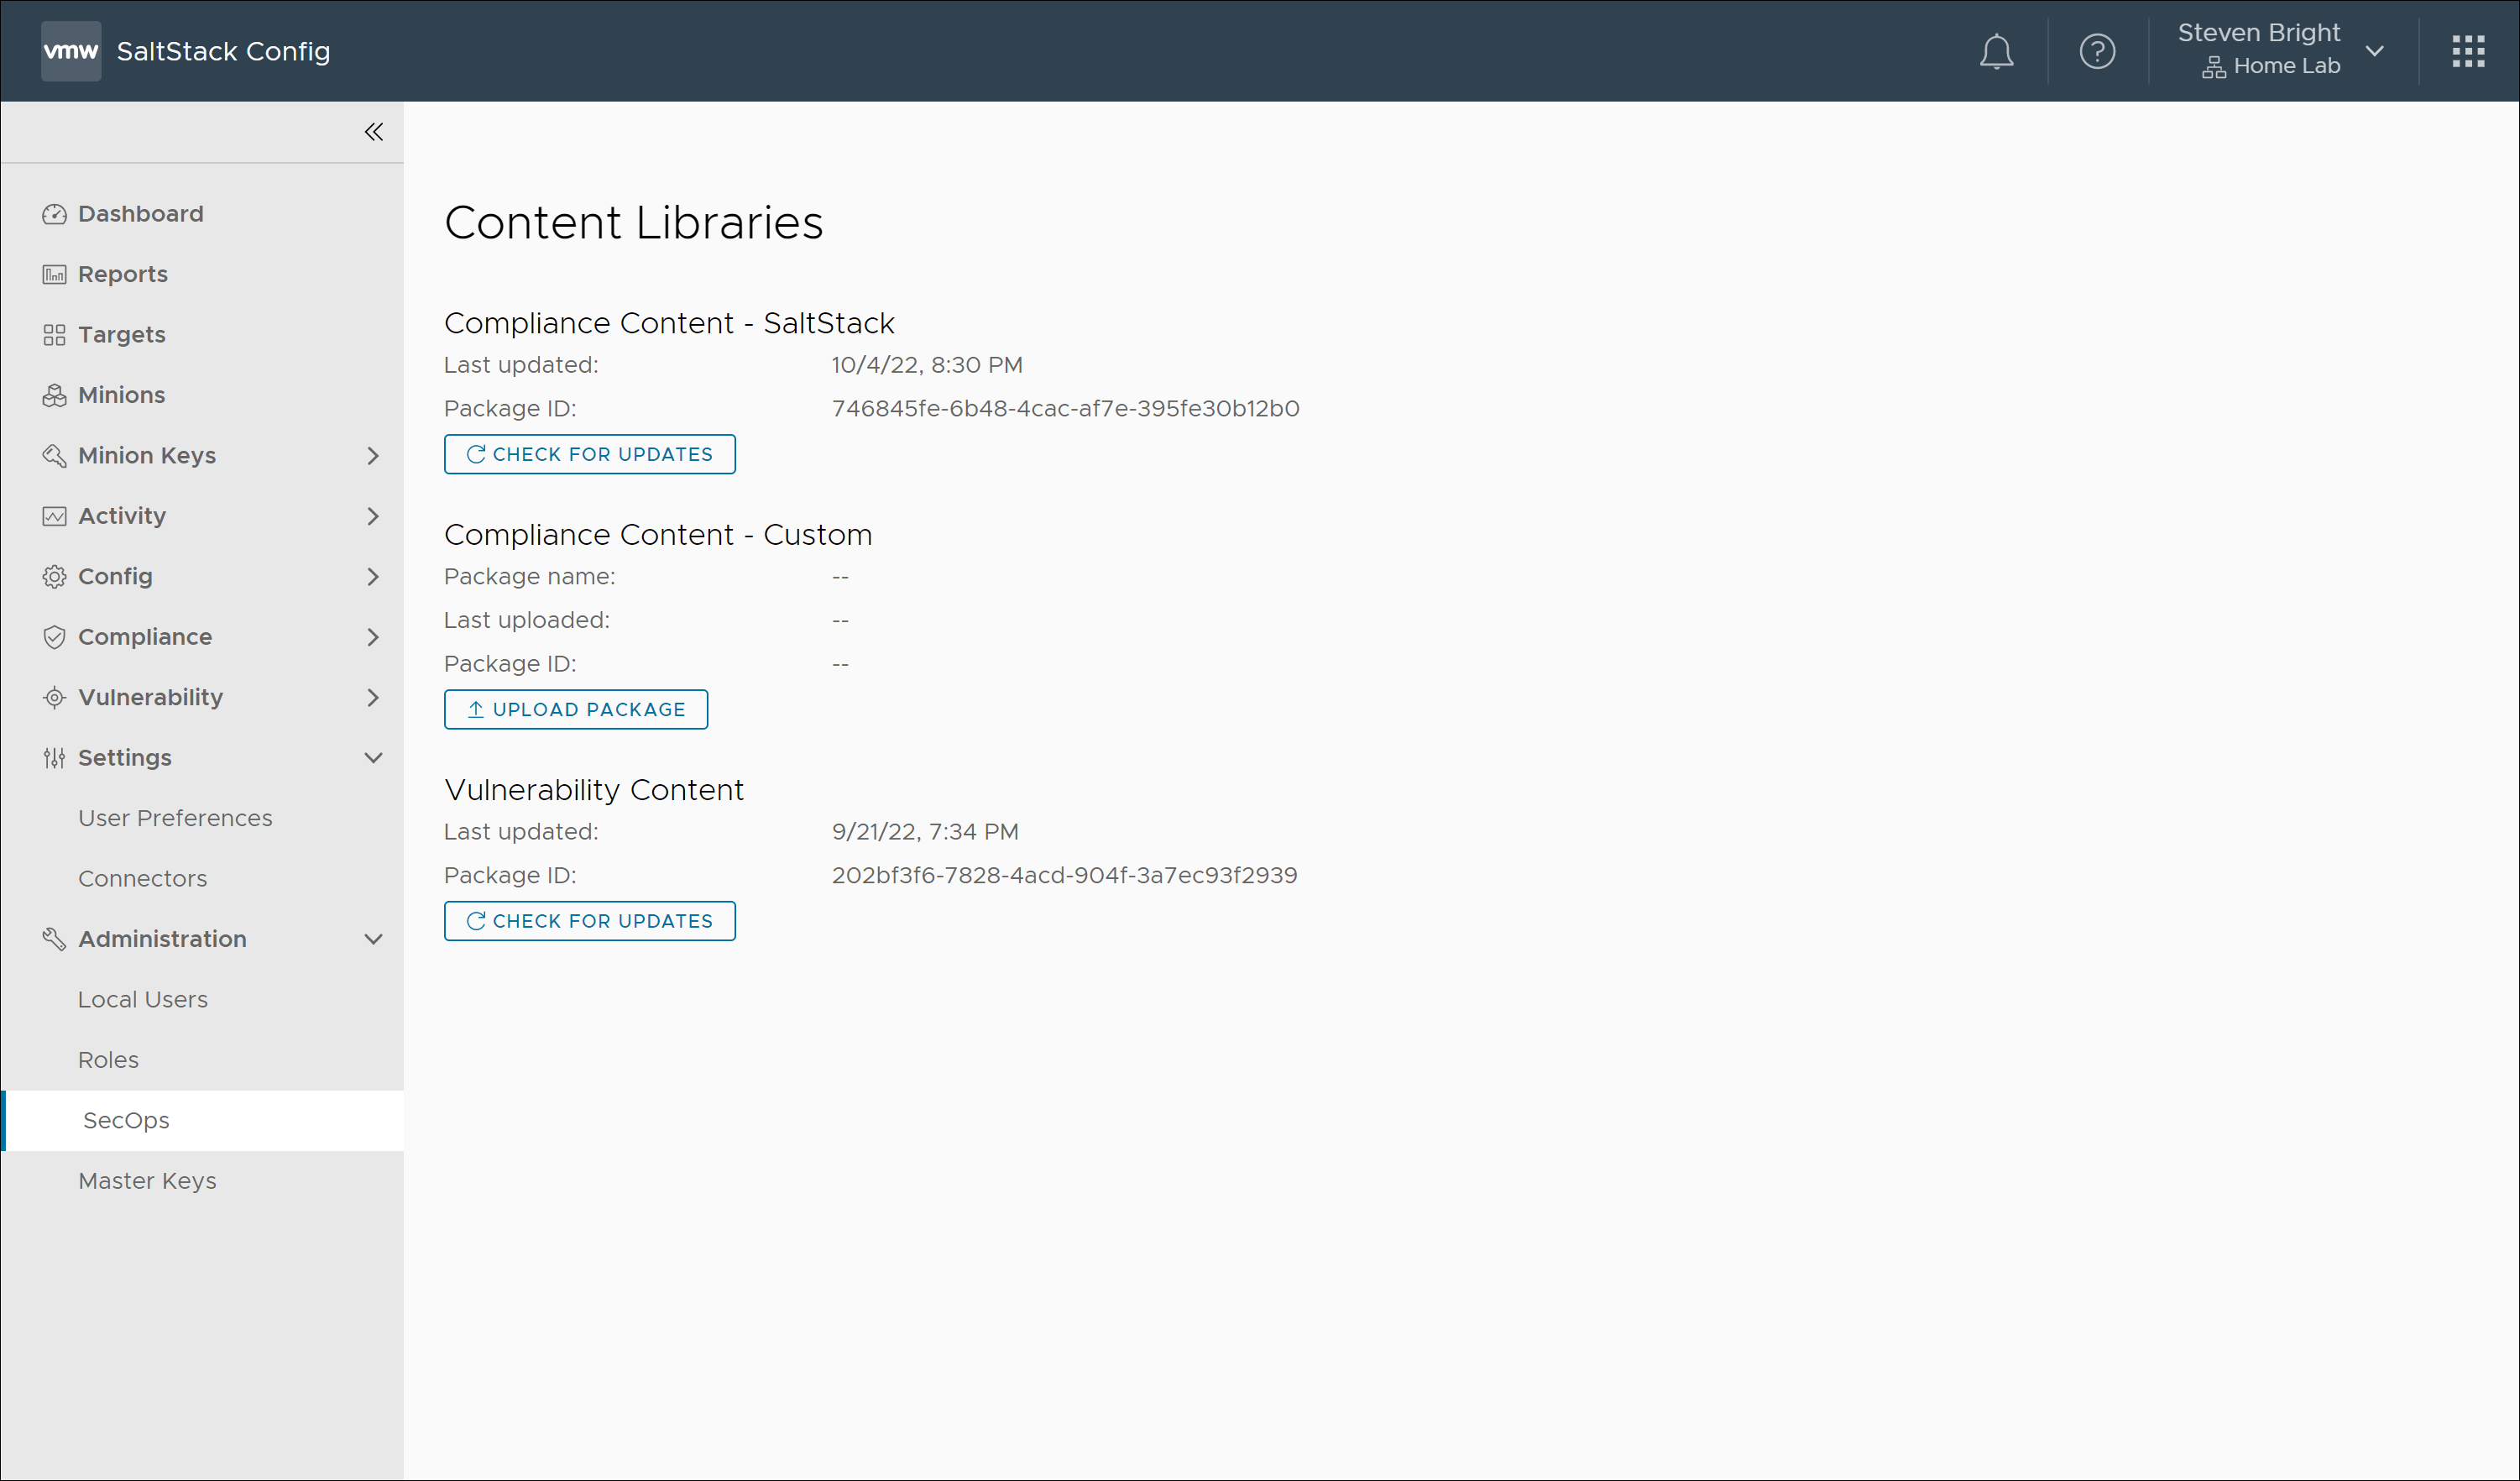The height and width of the screenshot is (1481, 2520).
Task: Open the Vulnerability section icon
Action: (x=56, y=697)
